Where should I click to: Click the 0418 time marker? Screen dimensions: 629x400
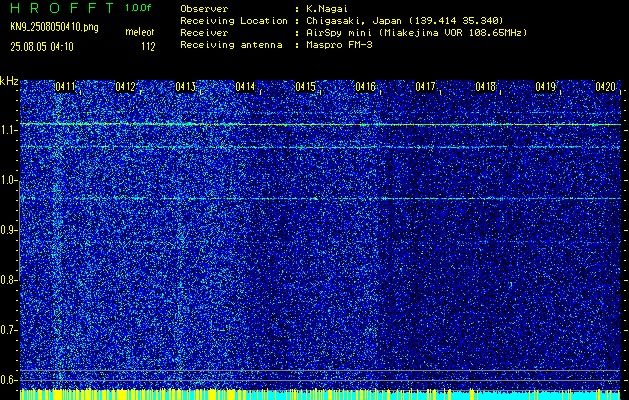coord(485,86)
